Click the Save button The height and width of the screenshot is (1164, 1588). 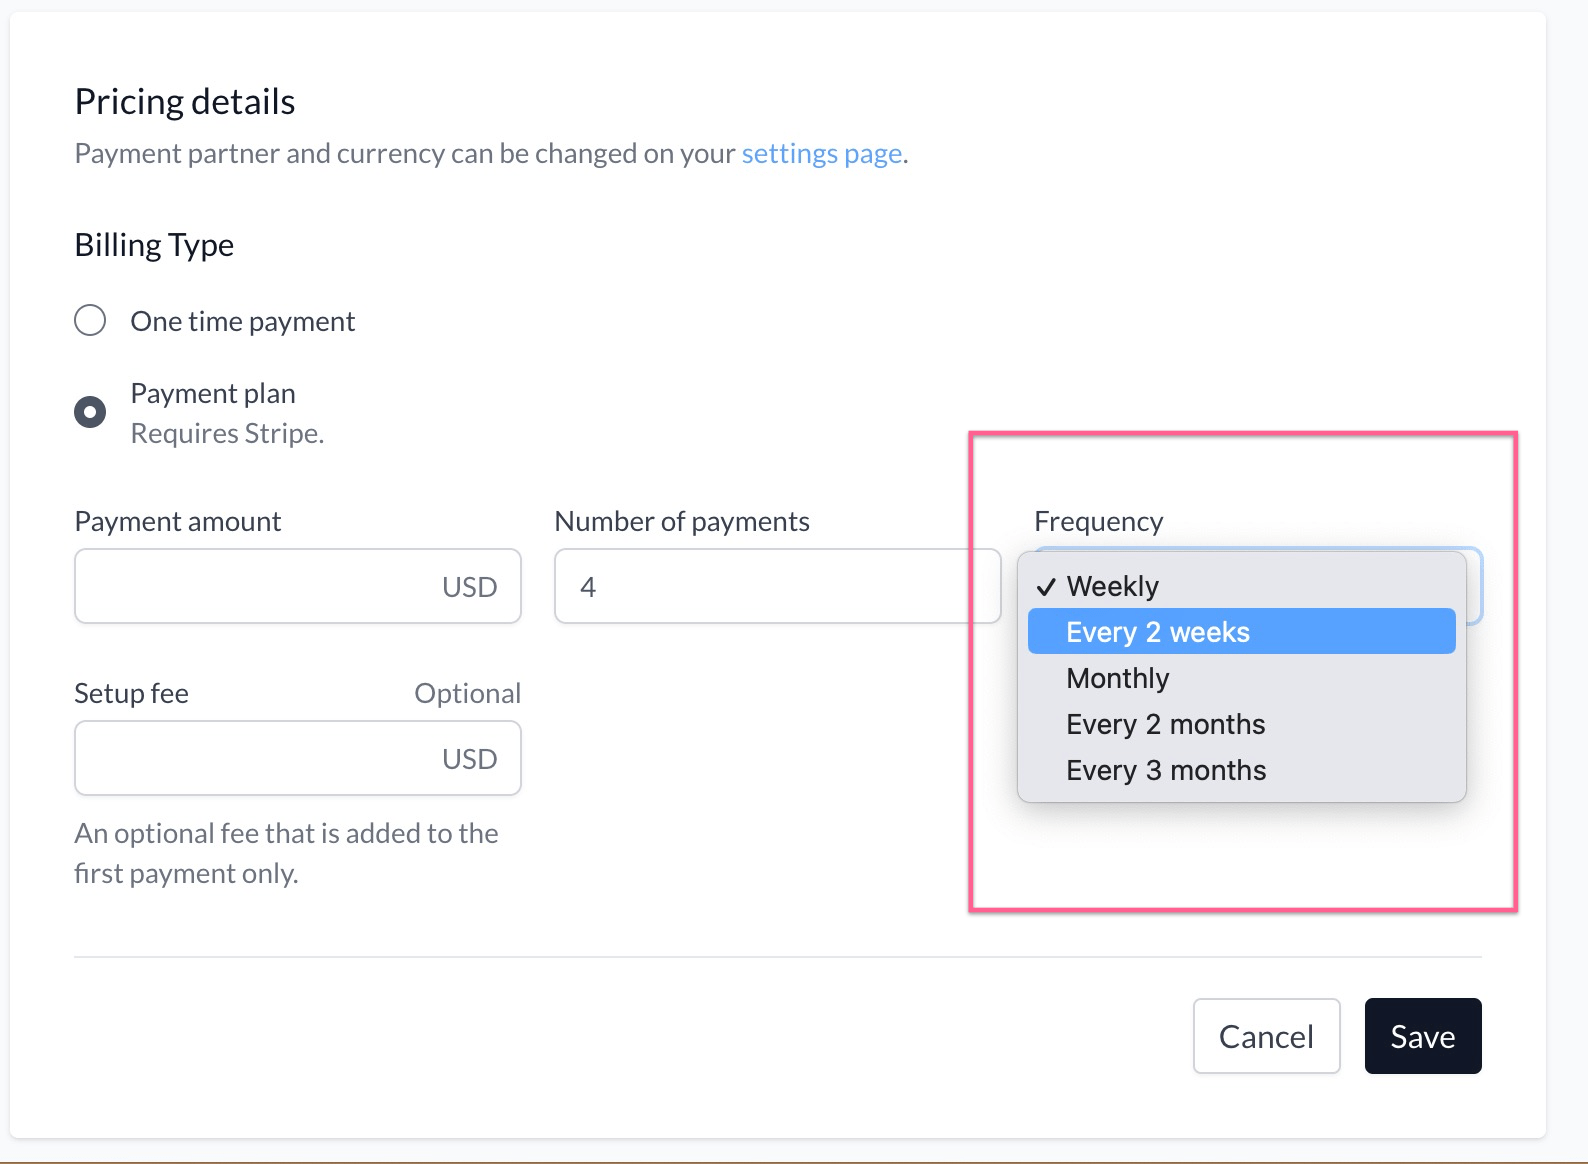pos(1422,1036)
